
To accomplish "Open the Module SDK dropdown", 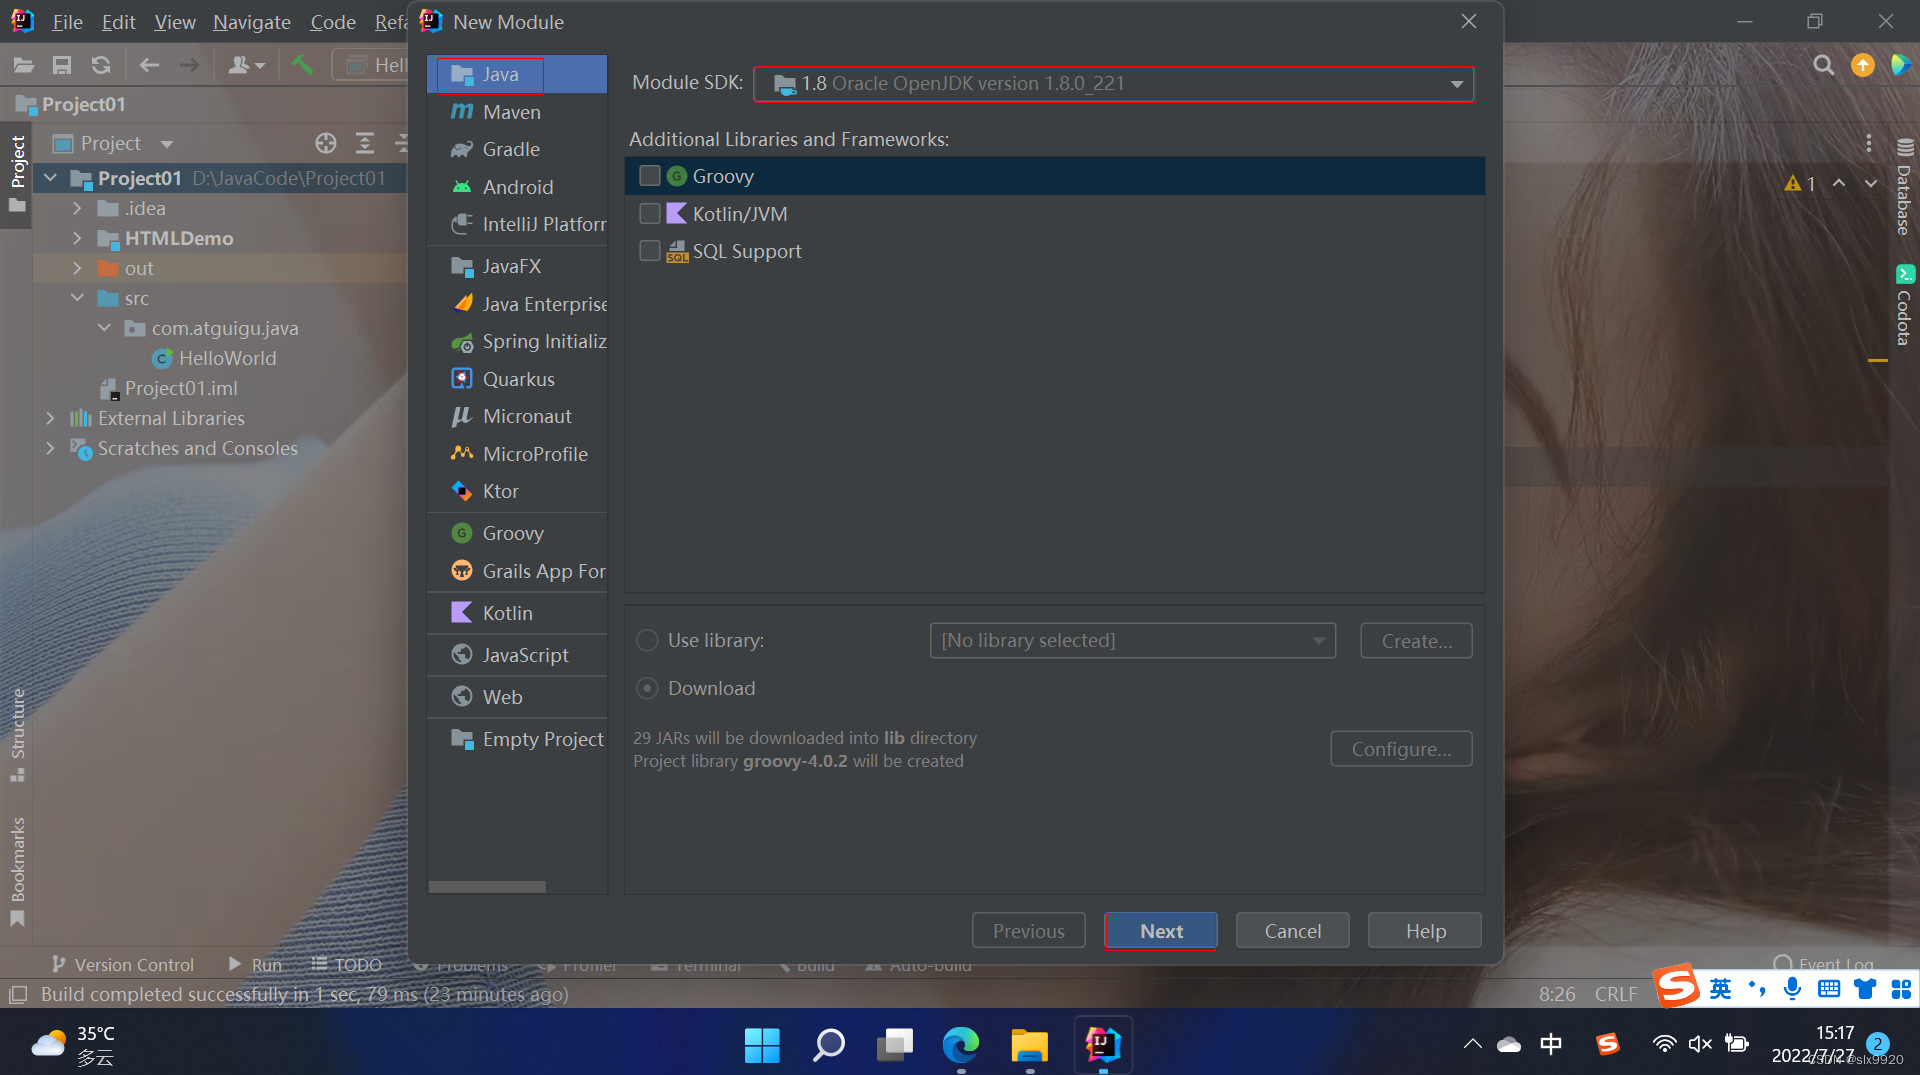I will (x=1114, y=83).
